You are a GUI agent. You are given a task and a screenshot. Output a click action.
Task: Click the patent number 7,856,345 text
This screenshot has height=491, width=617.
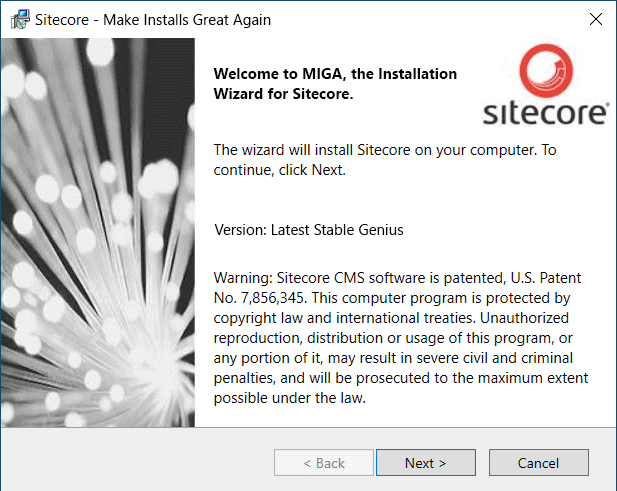278,298
